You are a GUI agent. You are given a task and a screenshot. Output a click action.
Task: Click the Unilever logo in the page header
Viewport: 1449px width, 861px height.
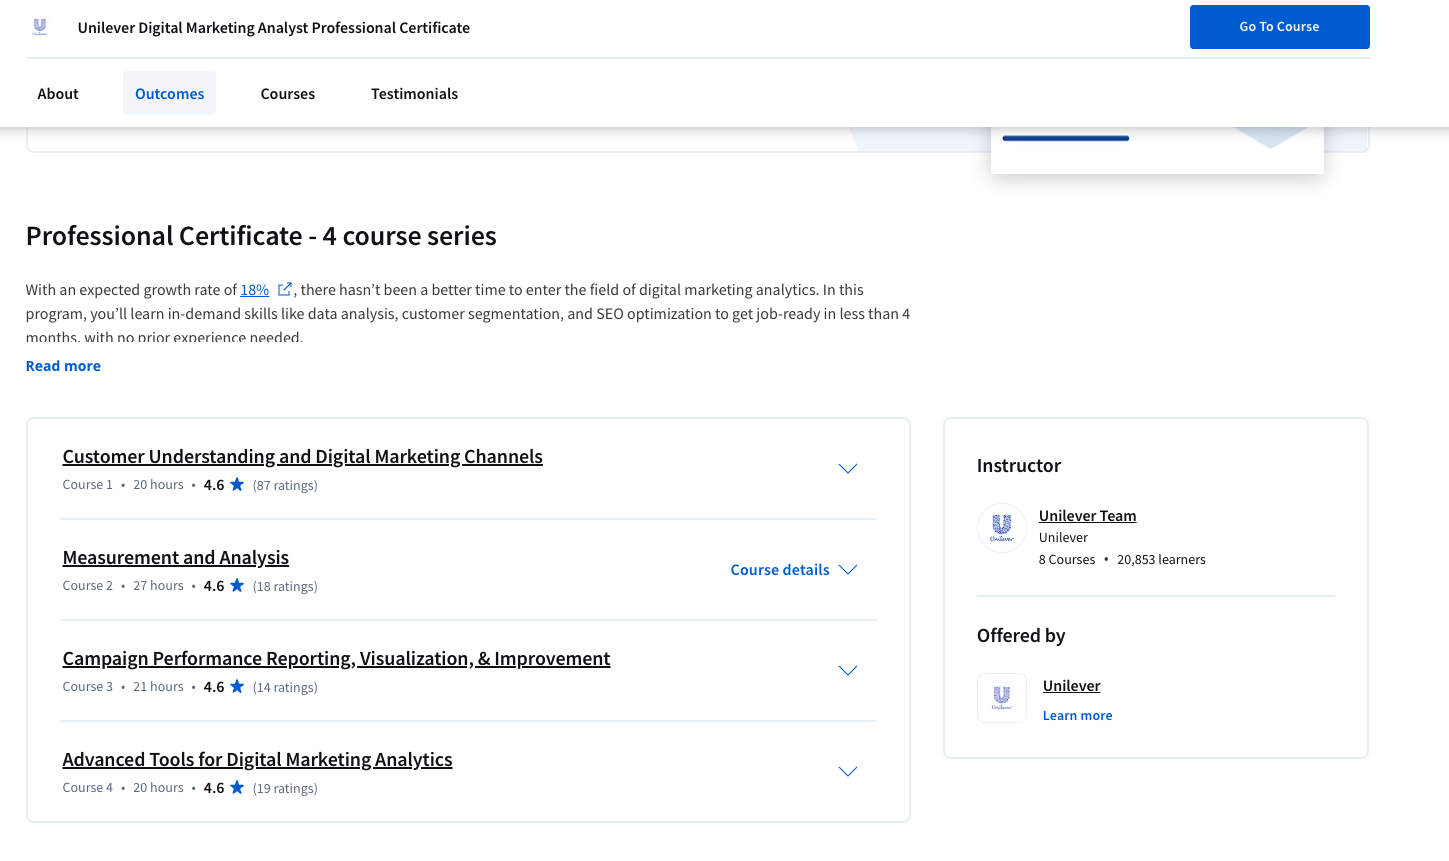[x=40, y=27]
